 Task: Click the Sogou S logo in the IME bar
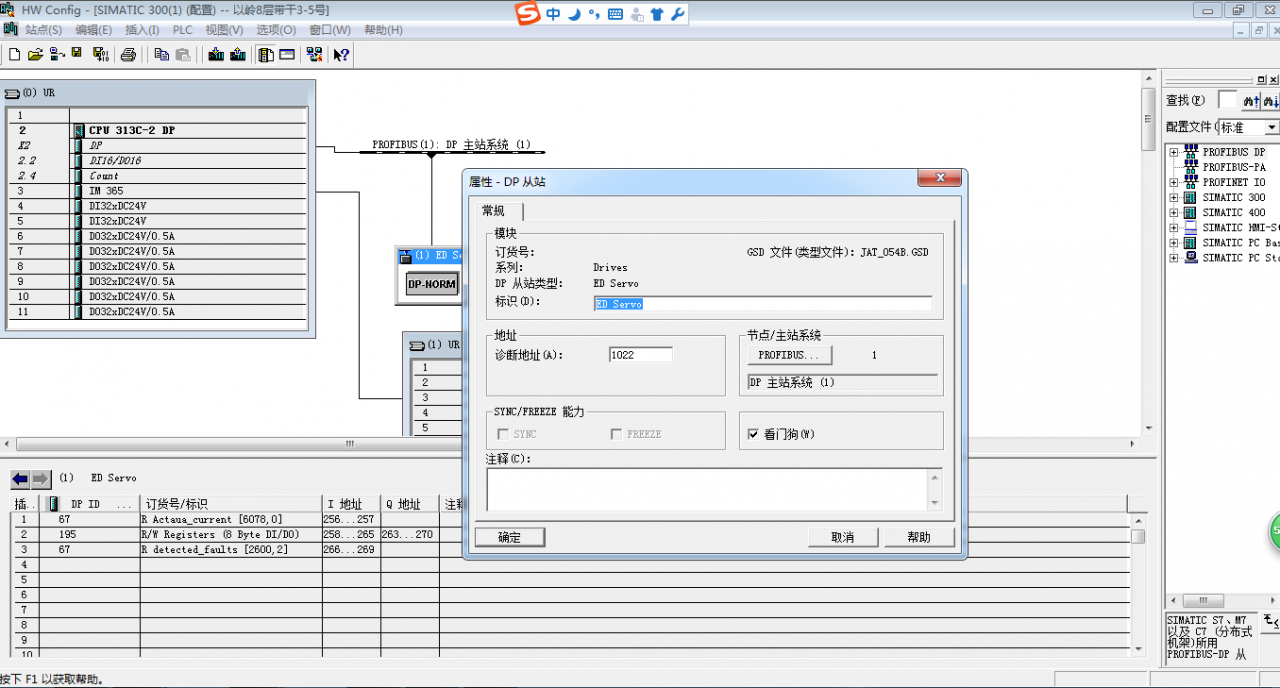pos(528,14)
